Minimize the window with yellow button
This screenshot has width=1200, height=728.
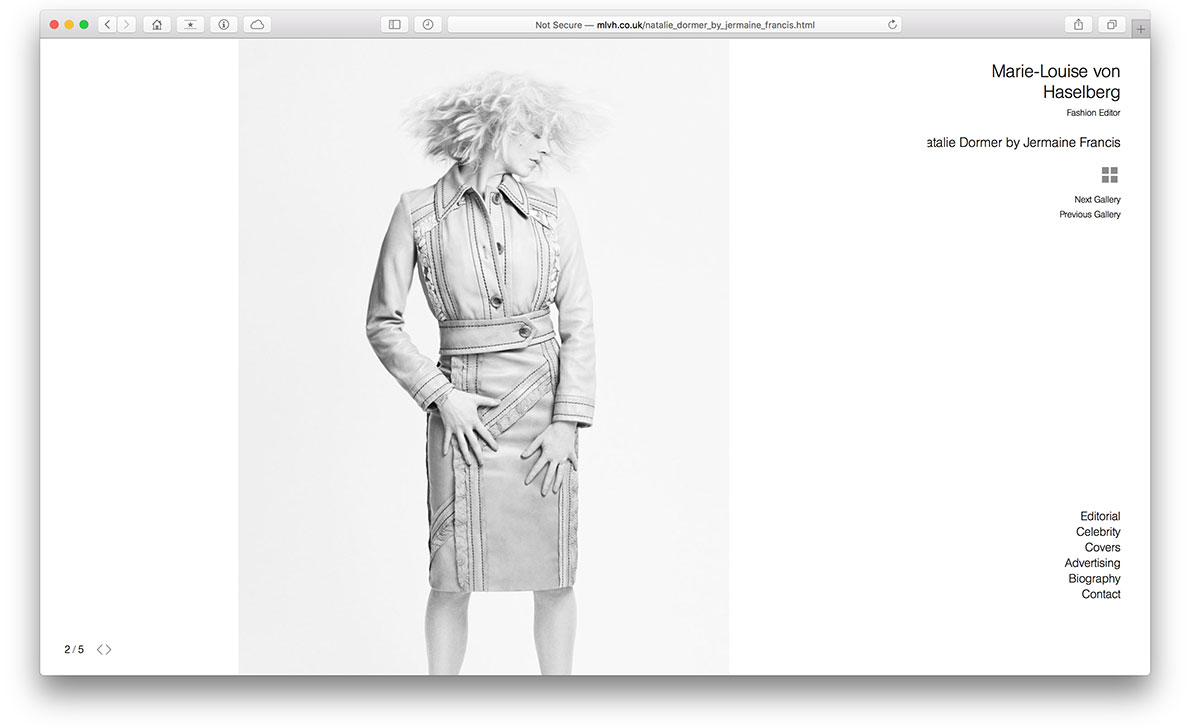(69, 25)
